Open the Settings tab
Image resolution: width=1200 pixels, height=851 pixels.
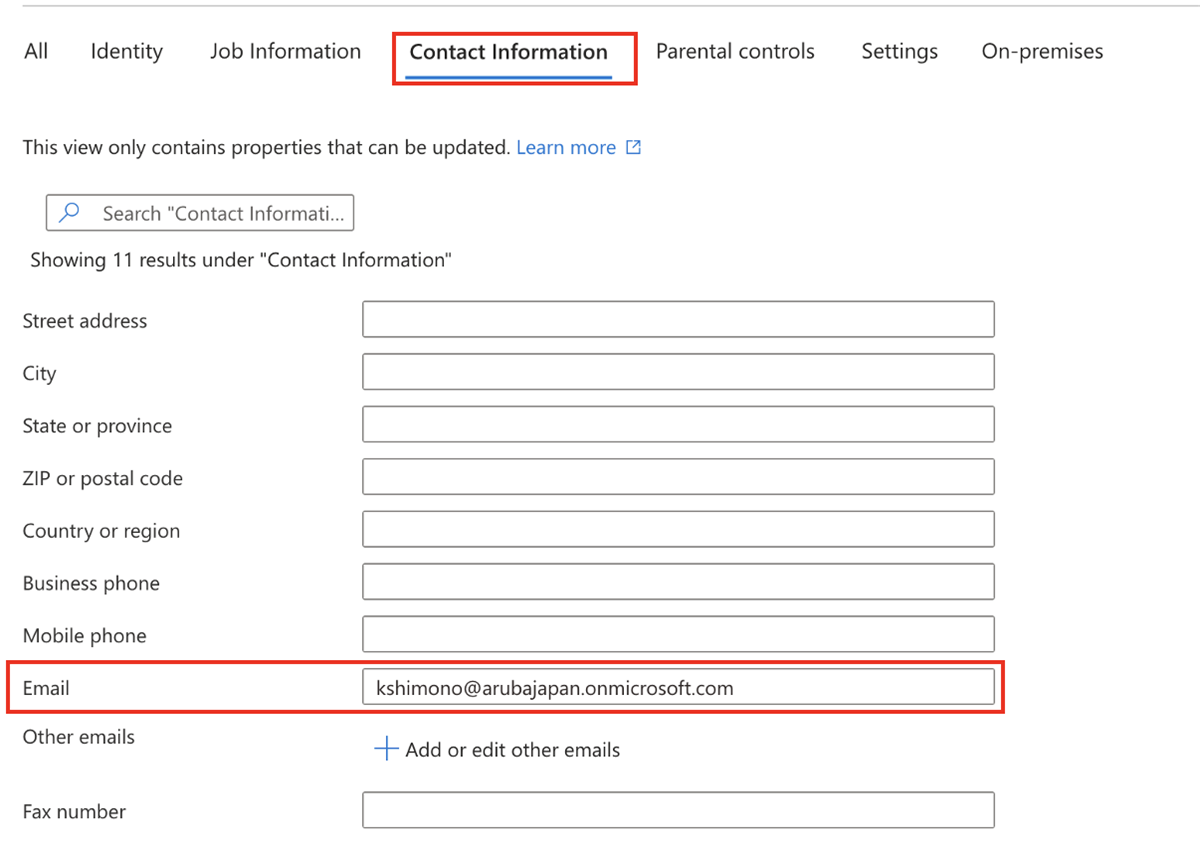point(899,51)
